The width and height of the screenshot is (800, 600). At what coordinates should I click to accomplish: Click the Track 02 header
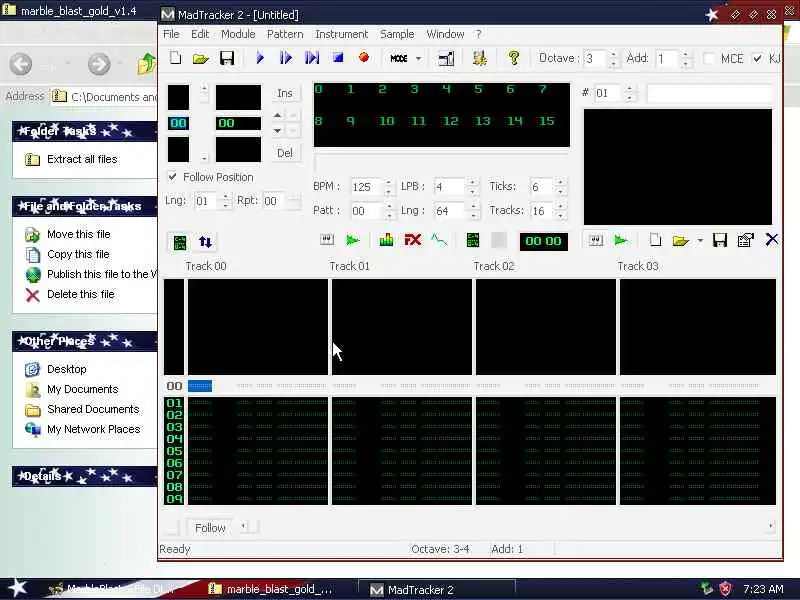pos(493,266)
